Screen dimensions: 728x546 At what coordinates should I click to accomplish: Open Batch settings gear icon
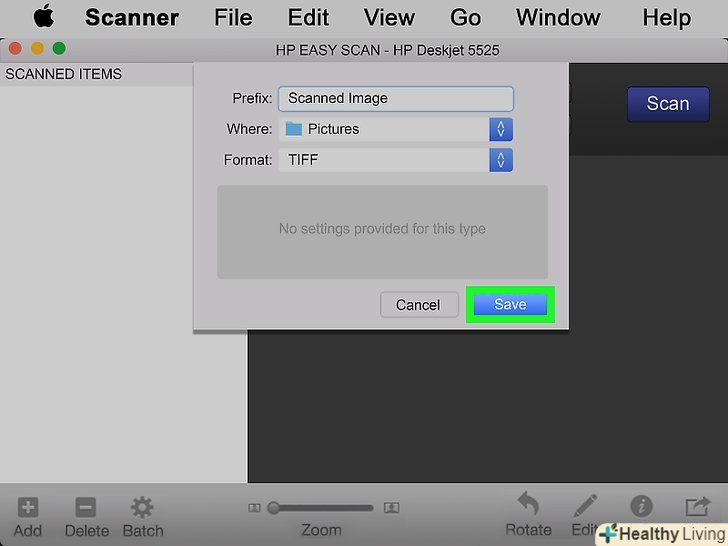click(142, 507)
